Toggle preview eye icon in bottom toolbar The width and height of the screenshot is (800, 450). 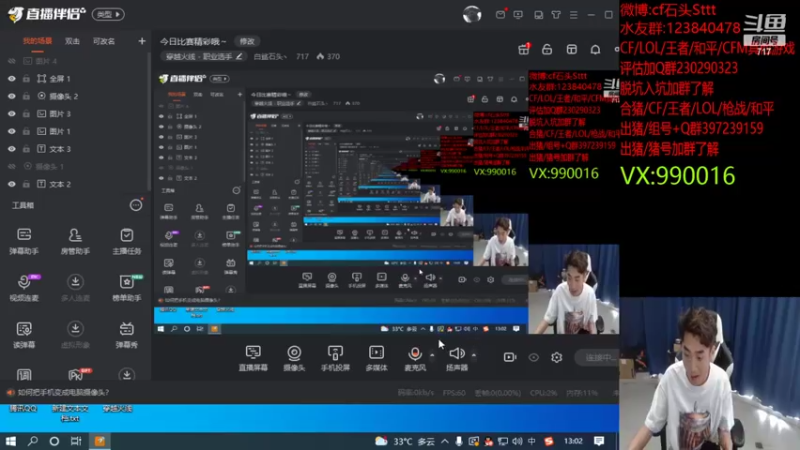pos(534,357)
